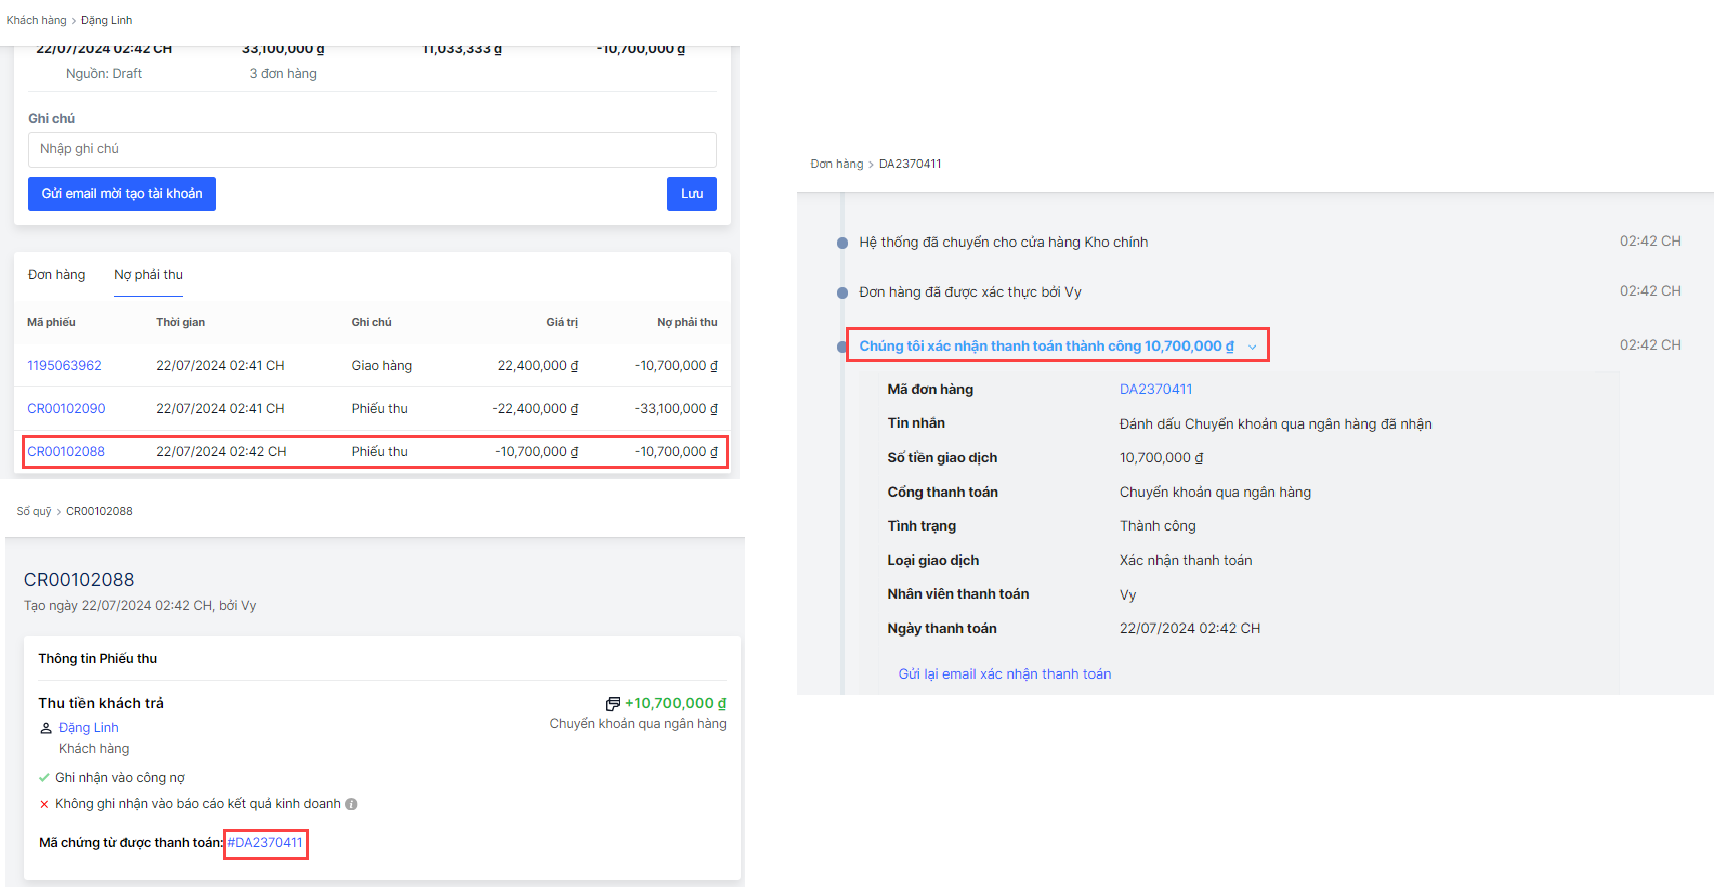This screenshot has width=1714, height=887.
Task: Switch to the Đơn hàng tab
Action: (x=57, y=275)
